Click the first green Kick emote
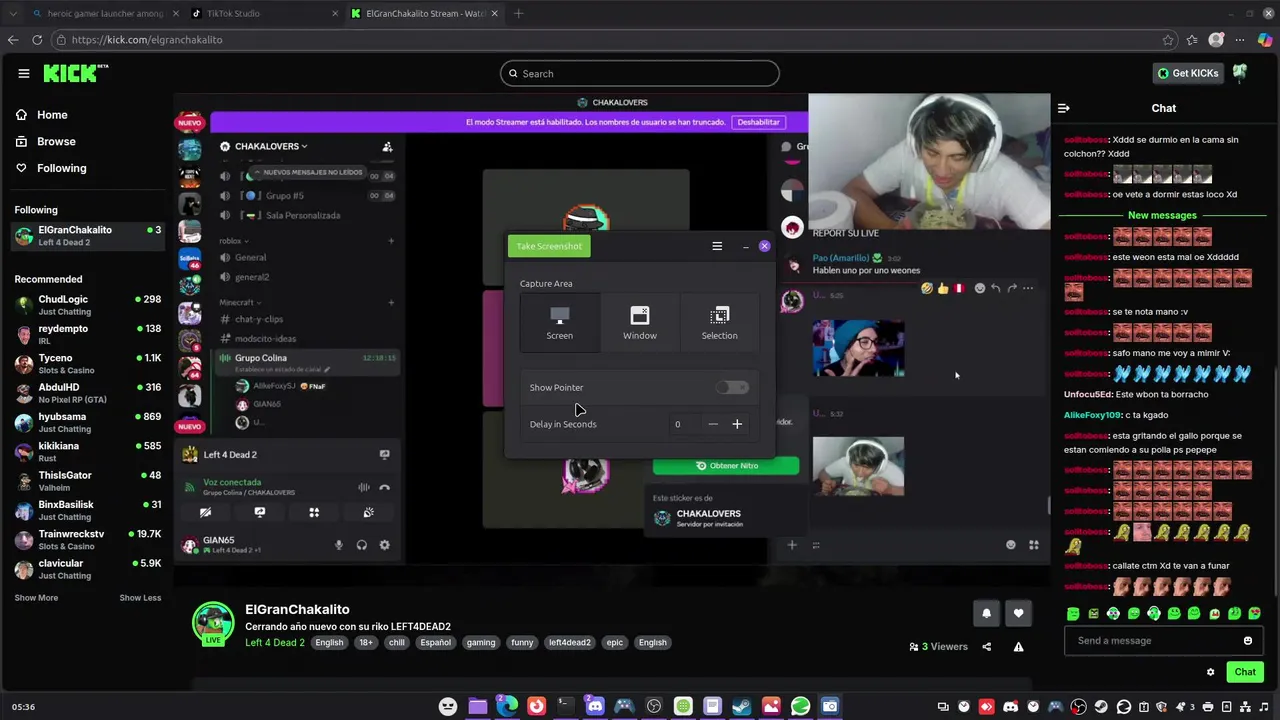 1073,613
